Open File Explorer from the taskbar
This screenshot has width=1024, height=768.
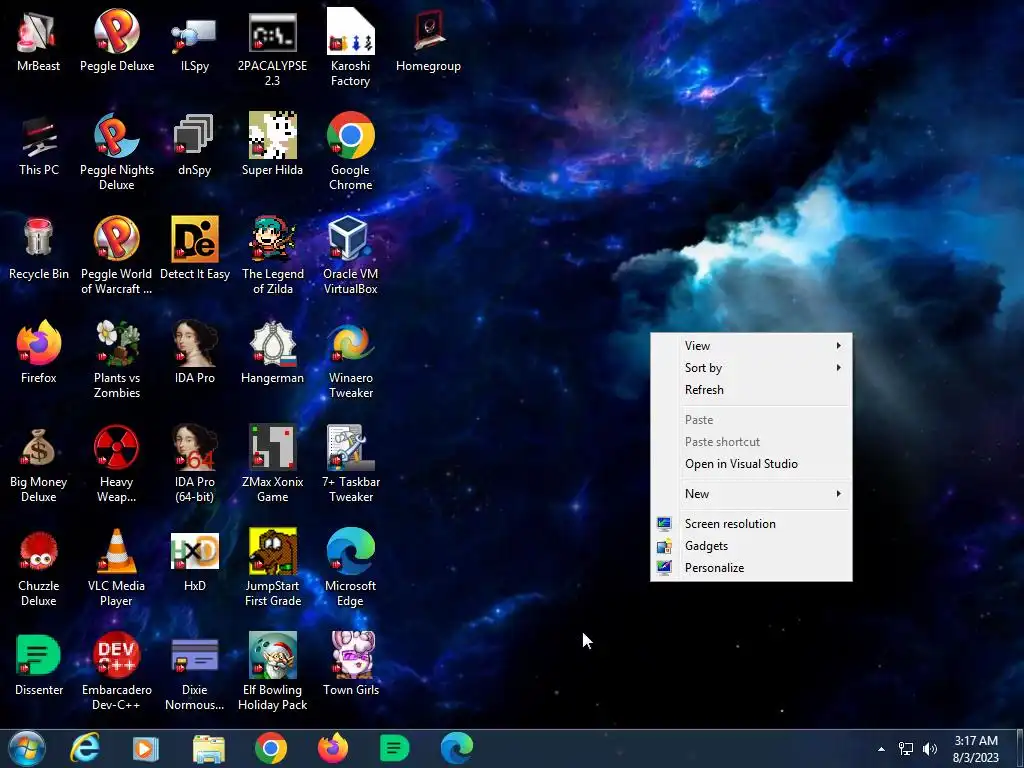(x=208, y=748)
